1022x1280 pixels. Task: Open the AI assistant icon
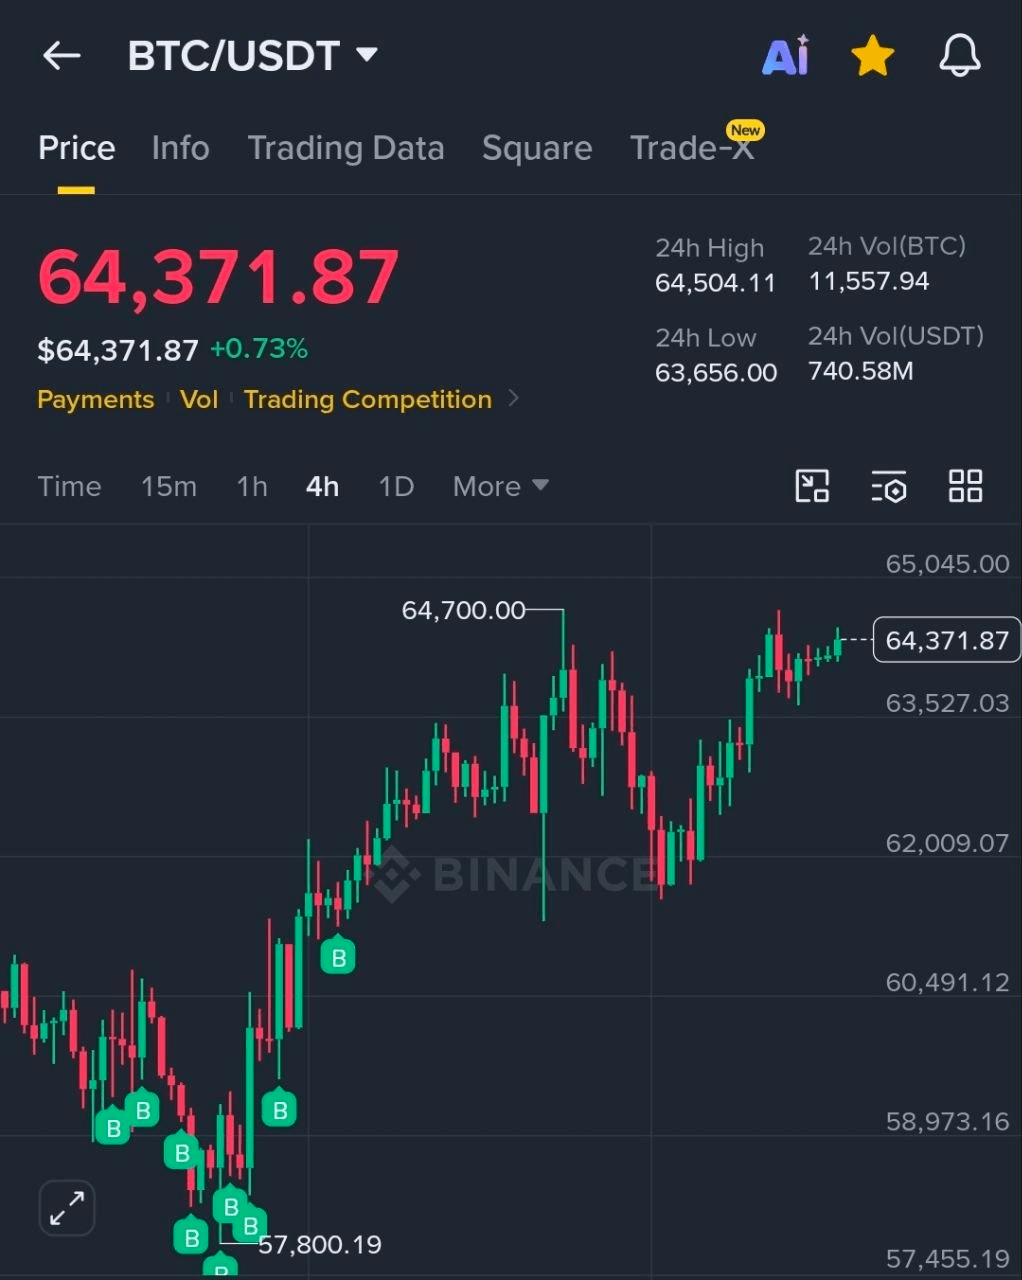point(786,56)
